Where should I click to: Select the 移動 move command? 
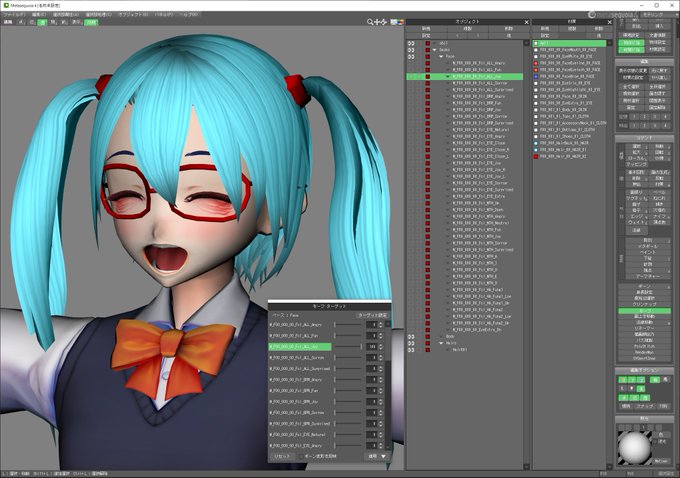[x=659, y=147]
